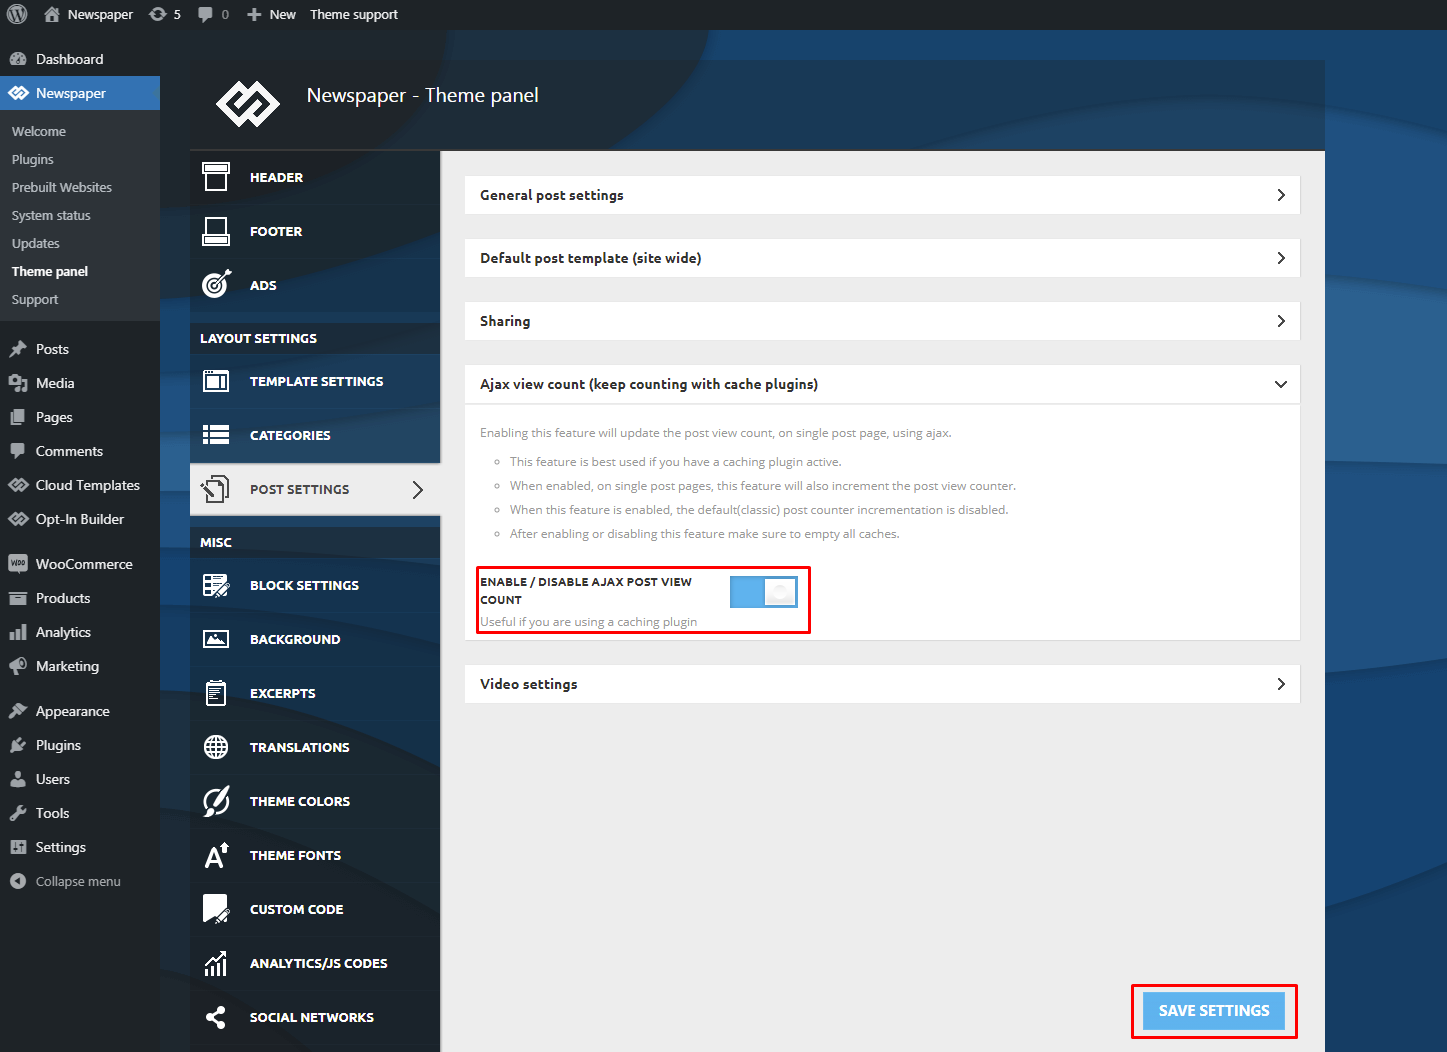Viewport: 1447px width, 1052px height.
Task: Click the Collapse menu arrow icon
Action: pos(18,881)
